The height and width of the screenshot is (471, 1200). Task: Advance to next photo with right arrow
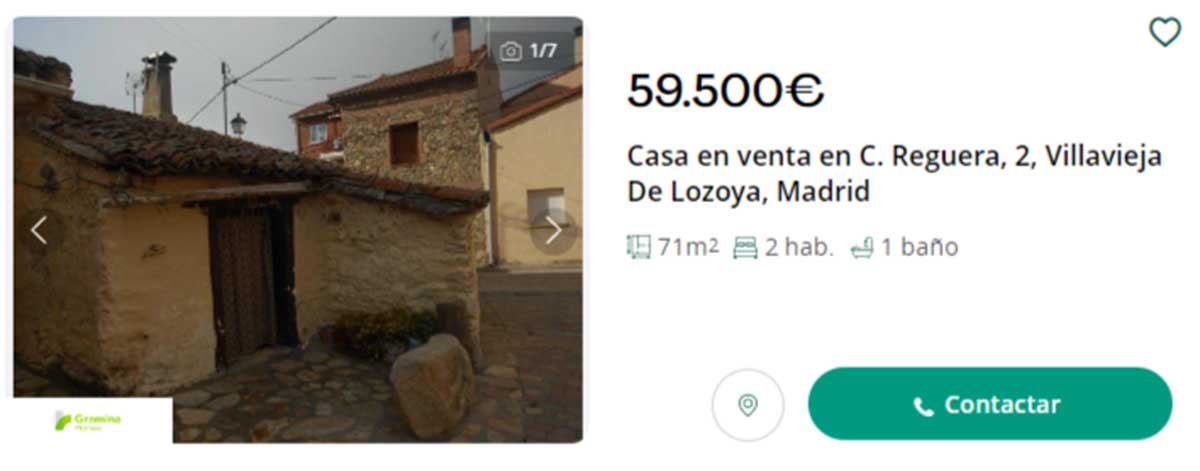point(552,231)
